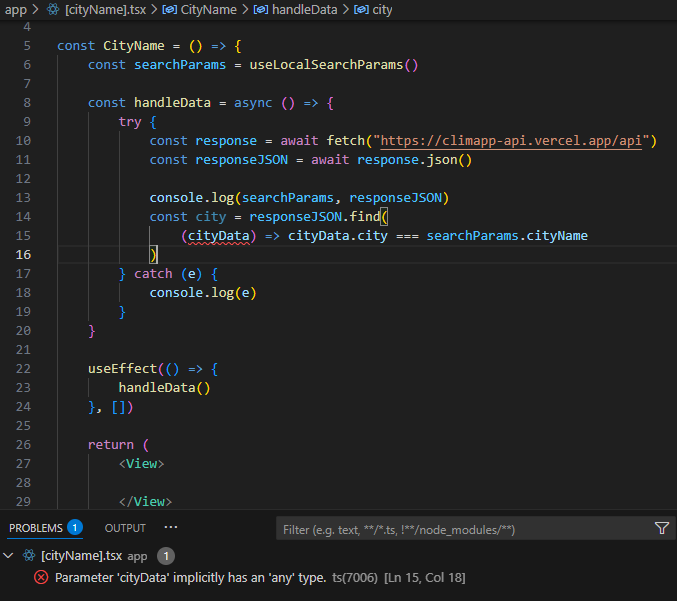
Task: Click React icon beside [cityName].tsx in Problems
Action: [29, 556]
